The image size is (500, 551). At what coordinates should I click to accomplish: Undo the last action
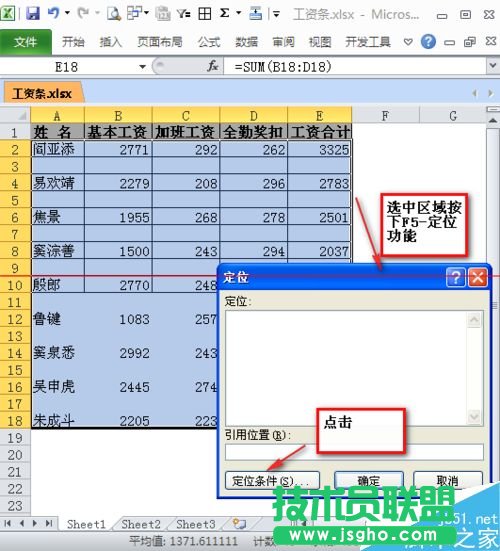53,13
